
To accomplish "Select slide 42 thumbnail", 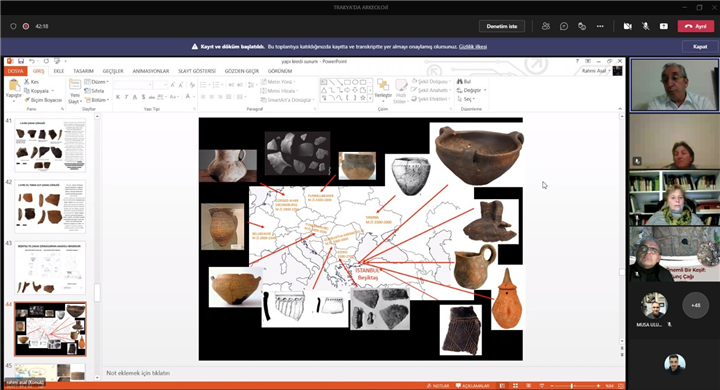I will click(50, 207).
